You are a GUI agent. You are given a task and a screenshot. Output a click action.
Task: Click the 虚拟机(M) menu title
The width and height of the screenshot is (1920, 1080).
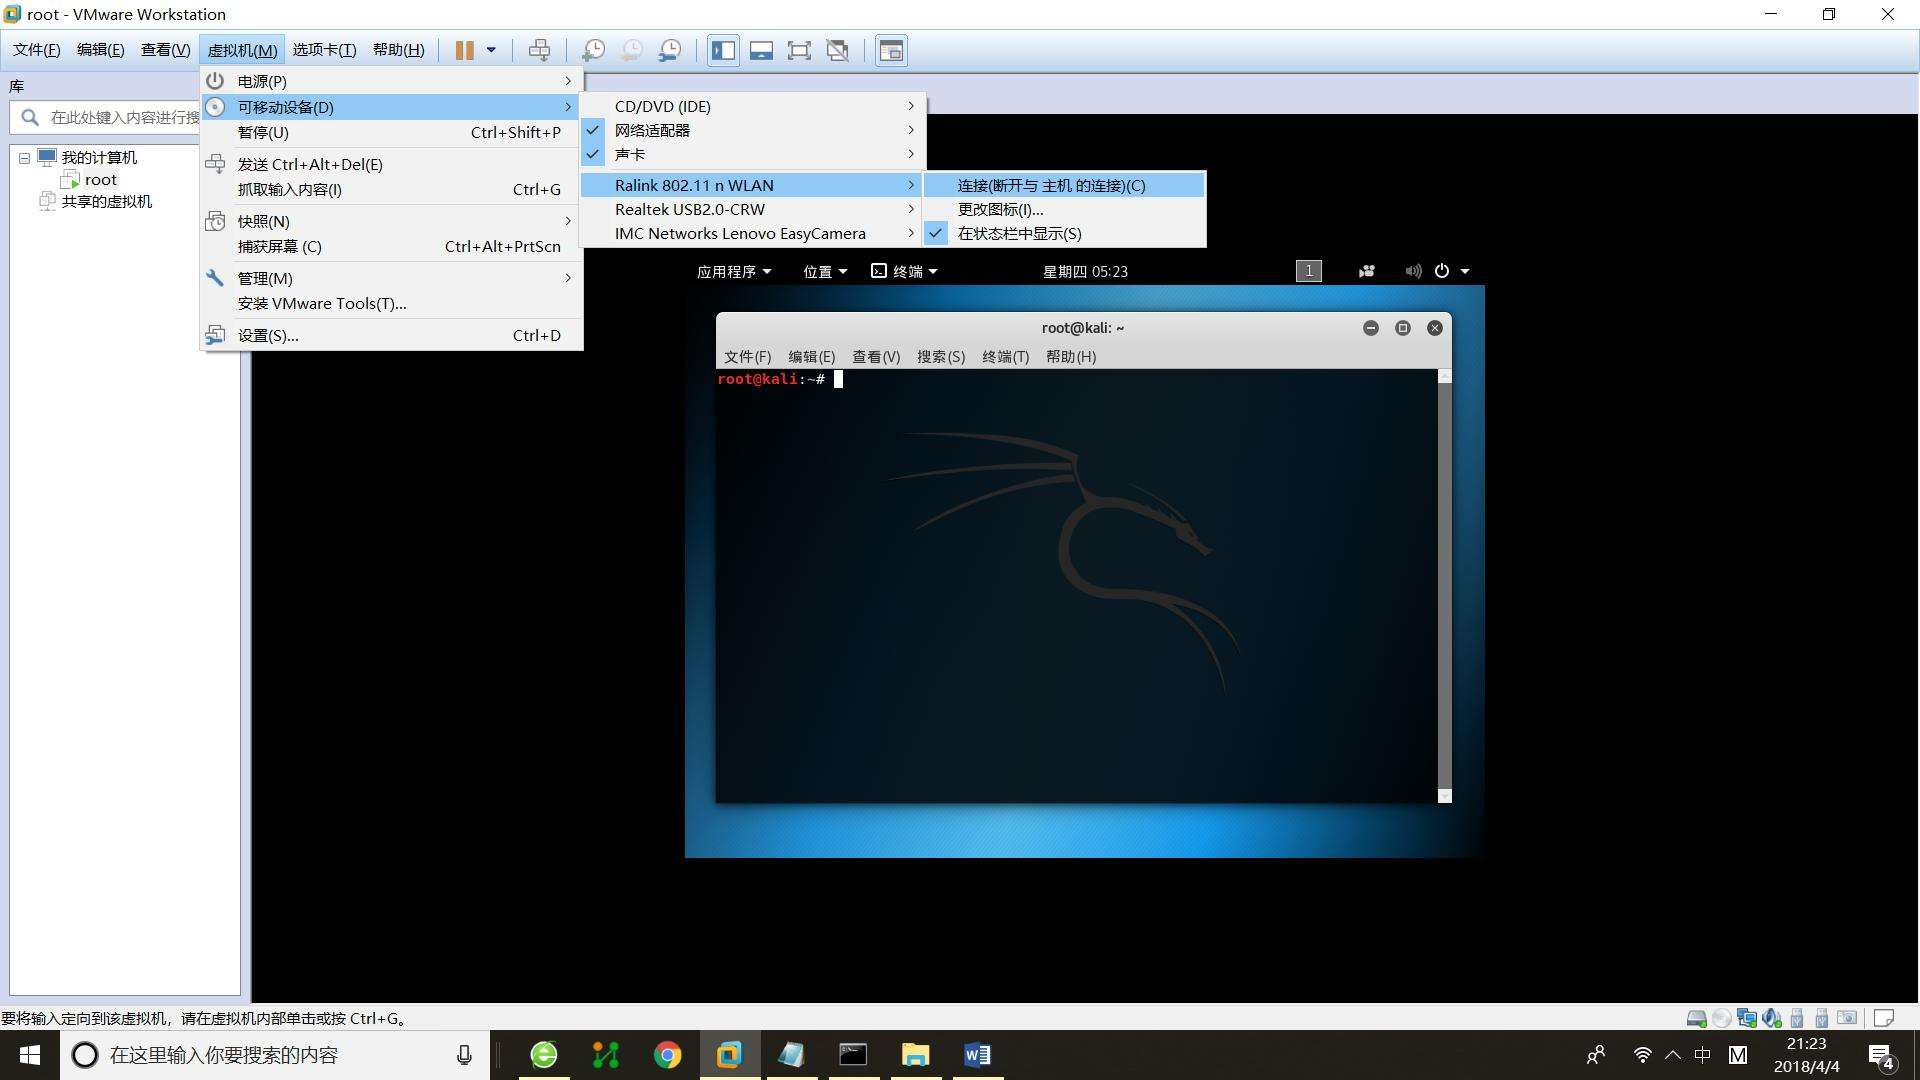pos(242,50)
